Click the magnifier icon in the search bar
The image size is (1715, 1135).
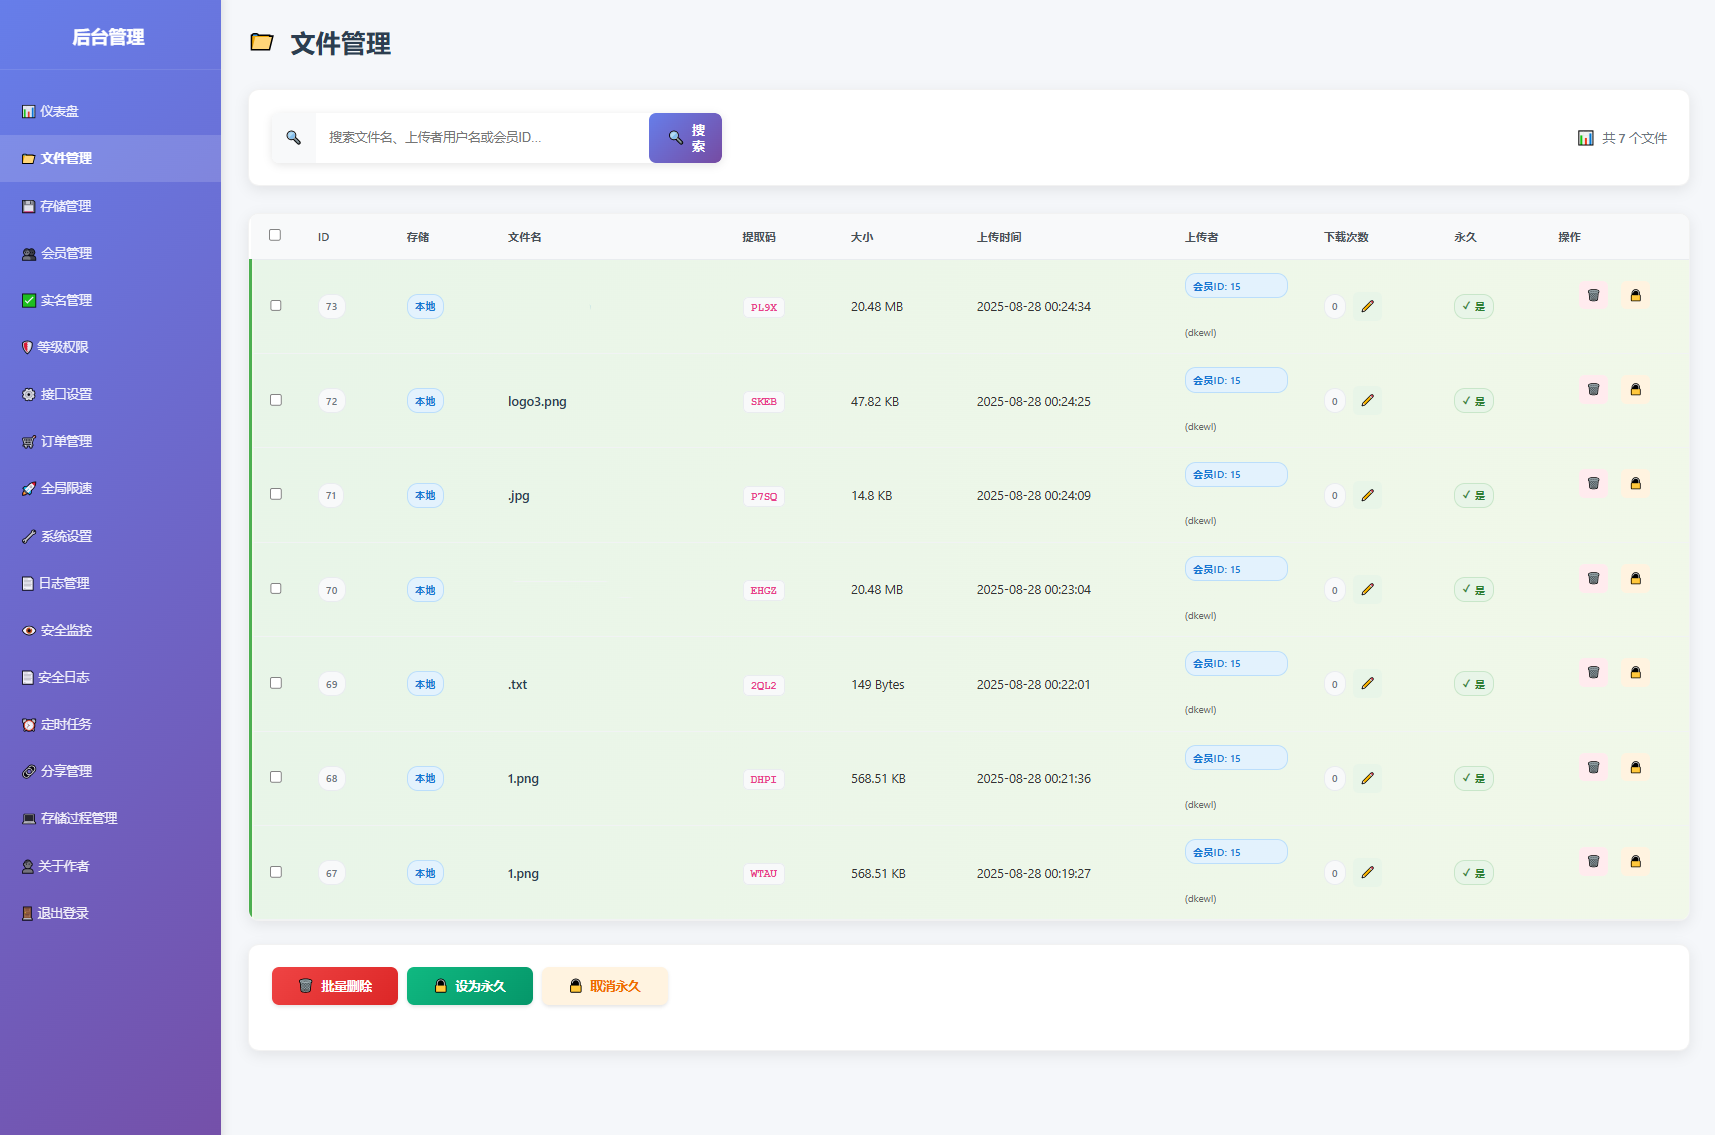pos(293,137)
